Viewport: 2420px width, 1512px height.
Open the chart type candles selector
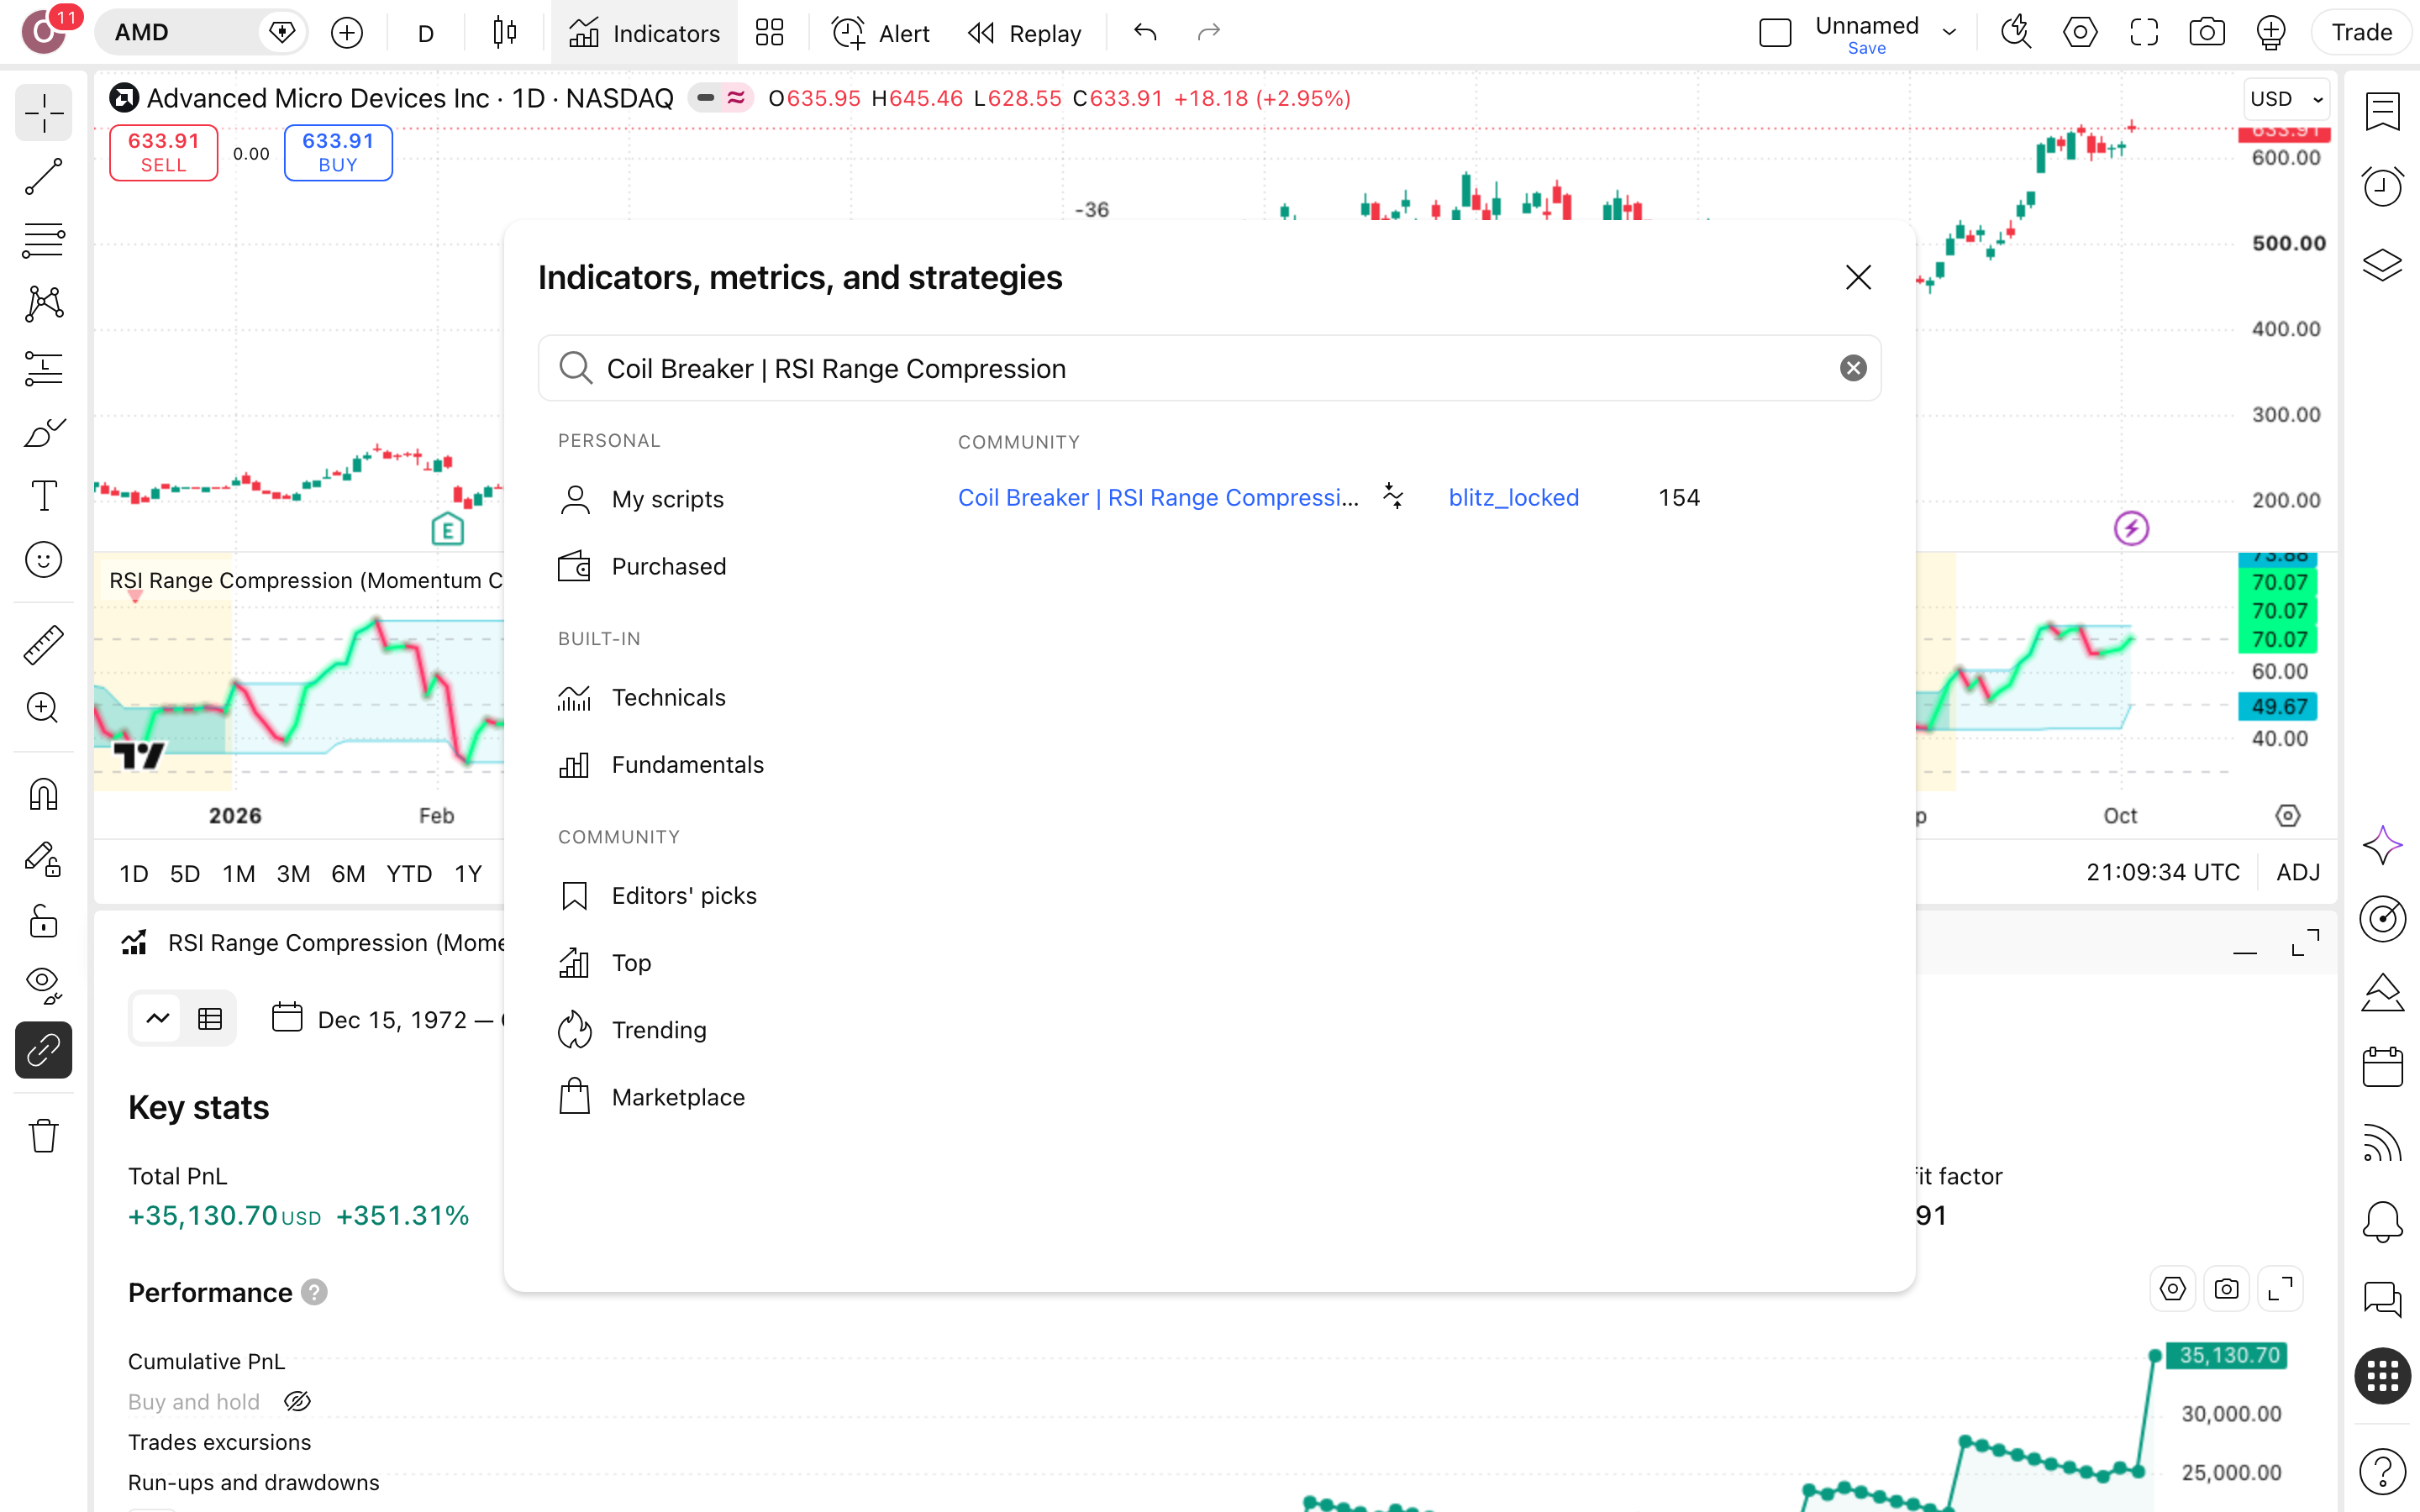click(x=505, y=33)
